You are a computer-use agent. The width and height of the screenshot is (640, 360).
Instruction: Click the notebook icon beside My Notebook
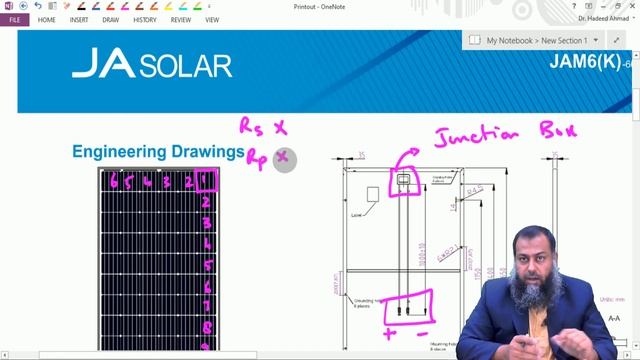[x=474, y=40]
